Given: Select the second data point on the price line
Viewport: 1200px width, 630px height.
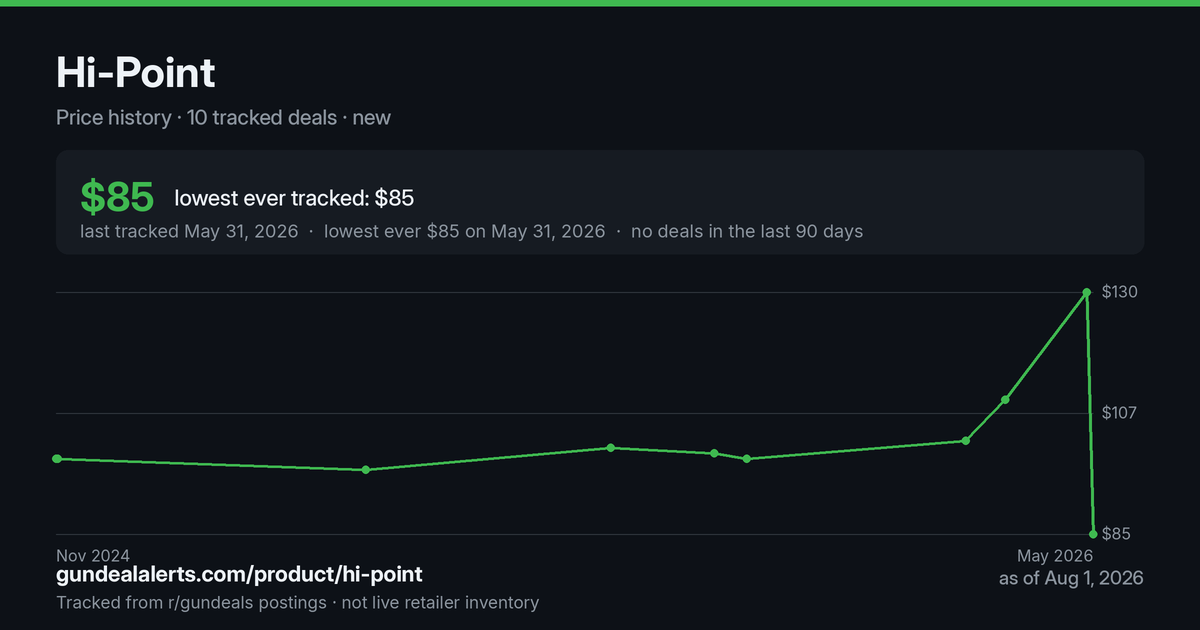Looking at the screenshot, I should pyautogui.click(x=366, y=470).
